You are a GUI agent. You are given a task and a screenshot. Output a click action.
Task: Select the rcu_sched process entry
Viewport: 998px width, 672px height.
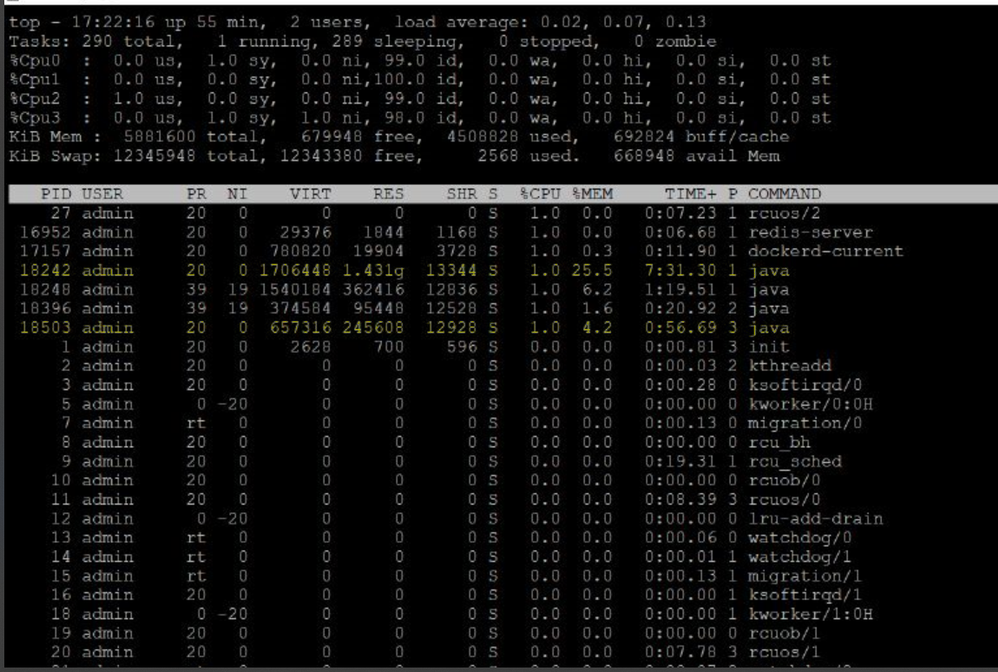tap(795, 462)
